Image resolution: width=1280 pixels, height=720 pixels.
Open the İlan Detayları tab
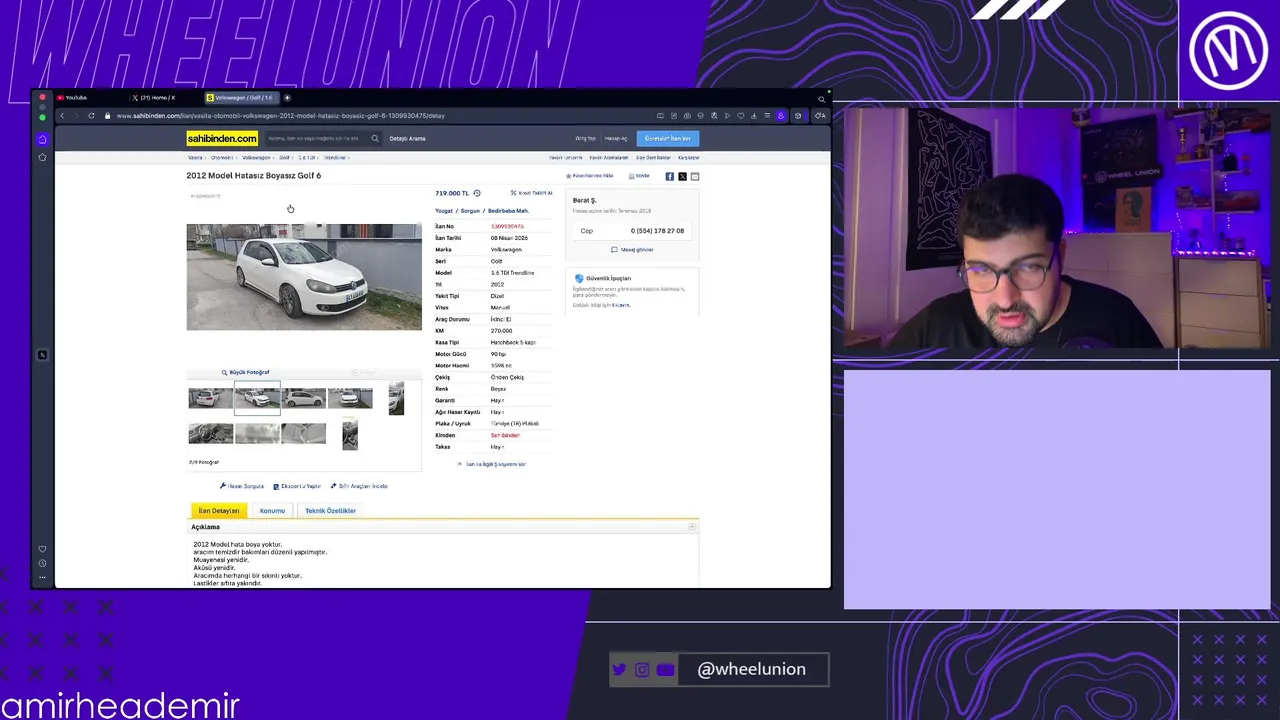tap(219, 511)
